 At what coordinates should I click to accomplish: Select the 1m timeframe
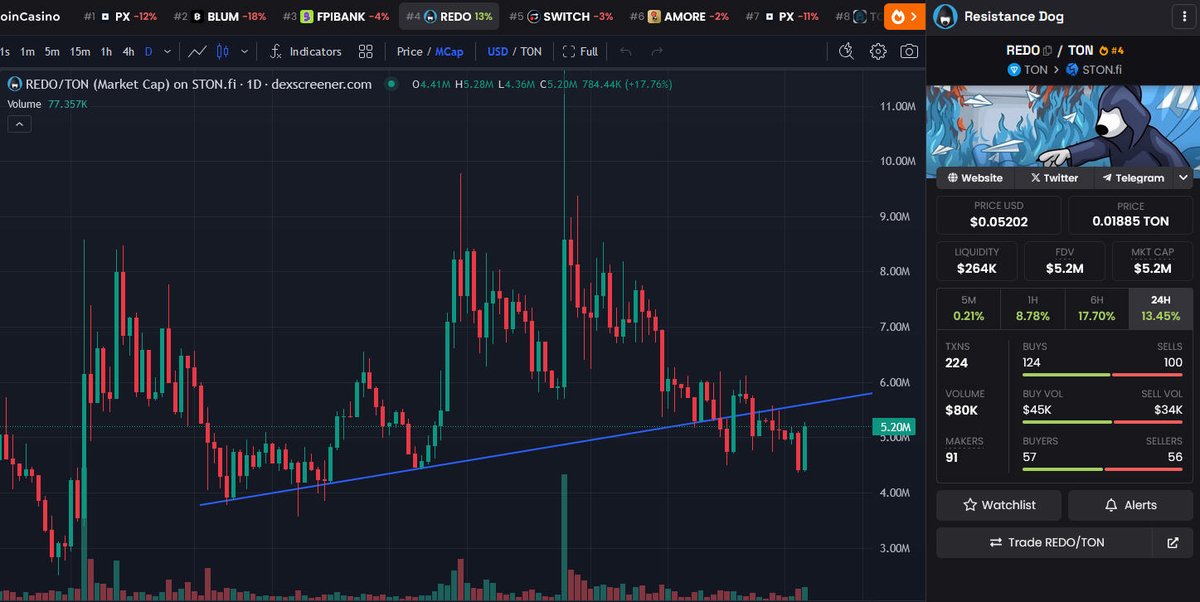[x=28, y=51]
